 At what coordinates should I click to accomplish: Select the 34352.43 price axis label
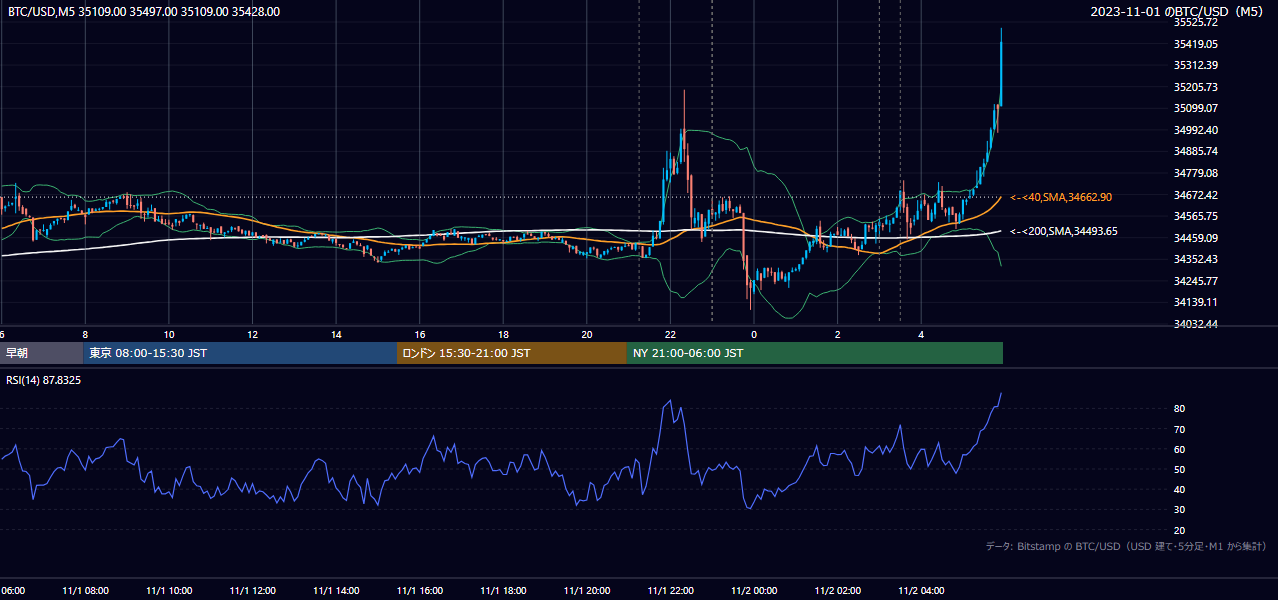click(1196, 259)
